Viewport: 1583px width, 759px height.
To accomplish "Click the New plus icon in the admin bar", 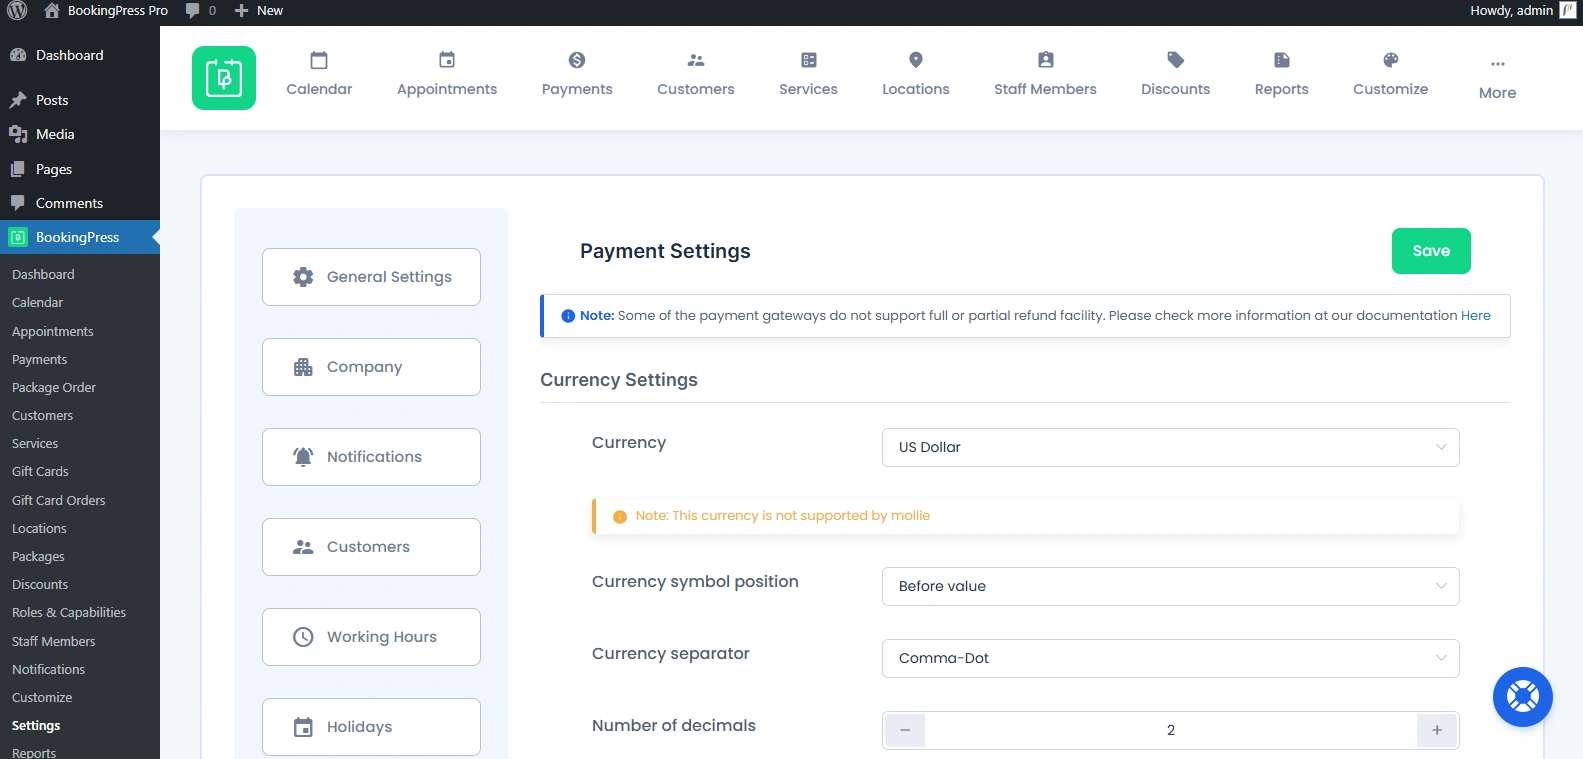I will [241, 11].
